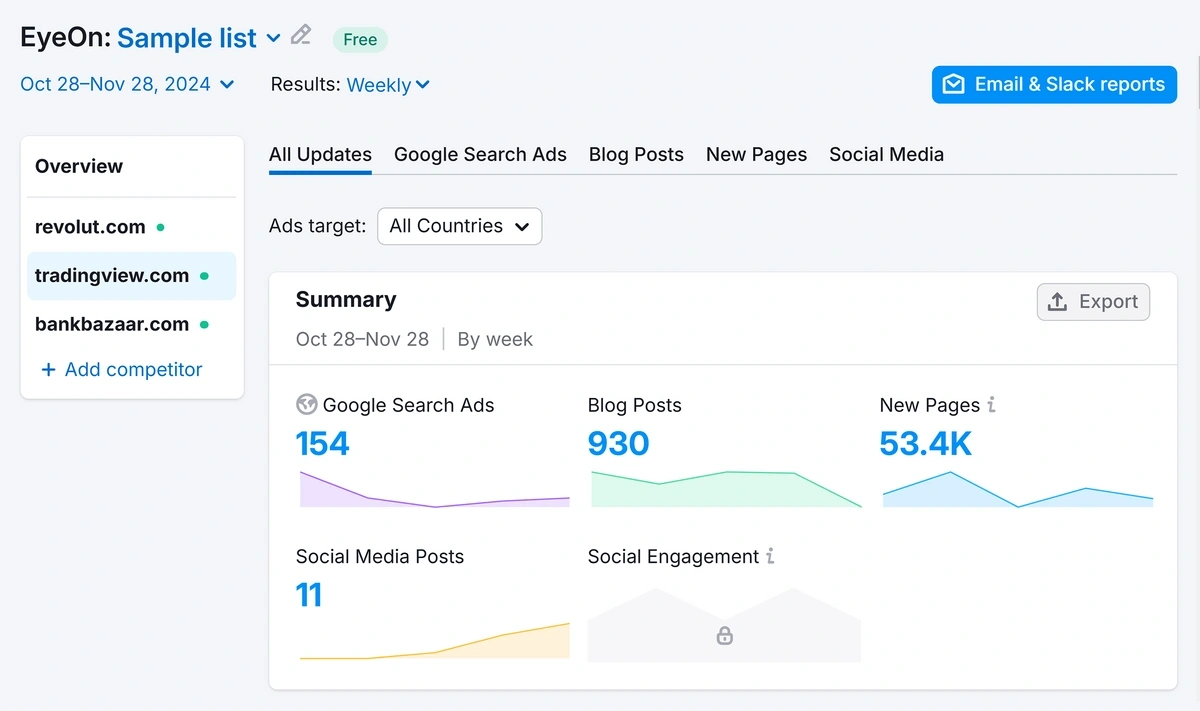Click the lock icon on Social Engagement chart
Image resolution: width=1200 pixels, height=711 pixels.
[x=723, y=635]
